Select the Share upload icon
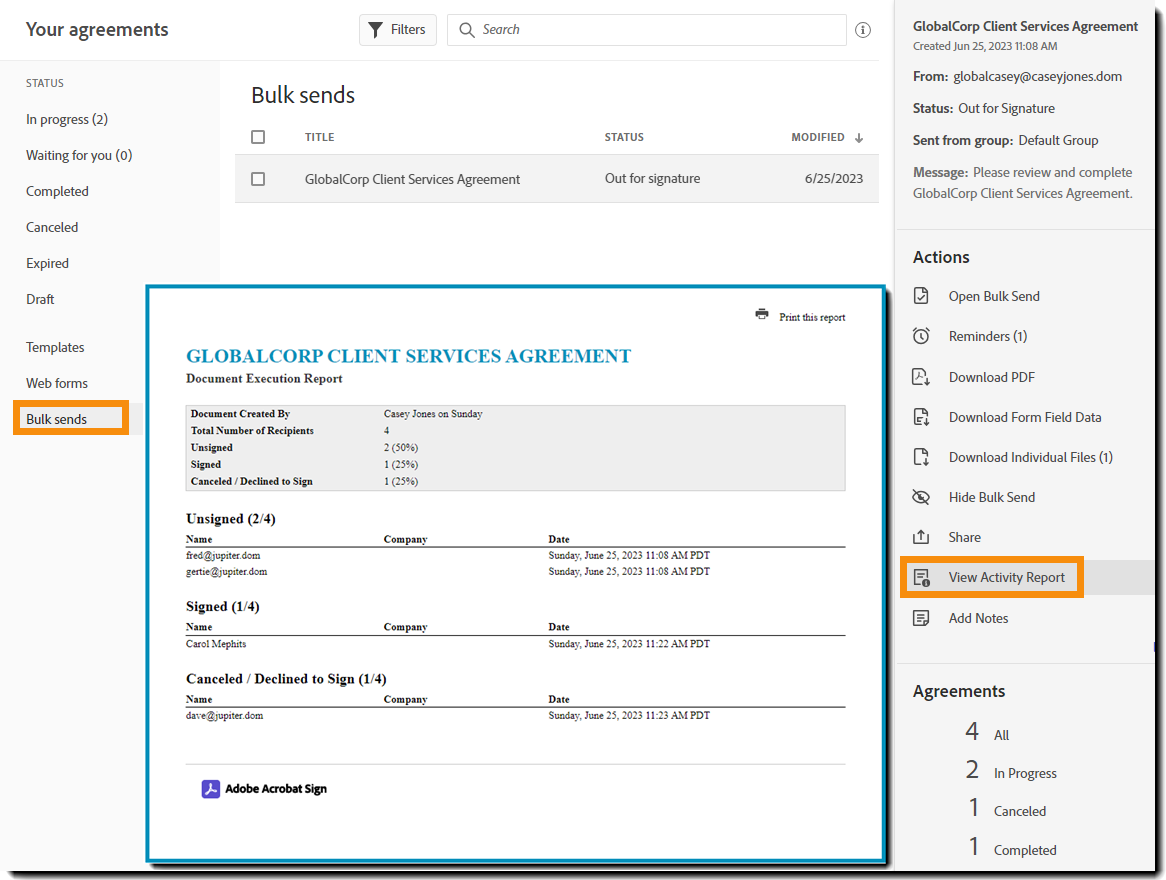The image size is (1166, 880). (x=921, y=537)
